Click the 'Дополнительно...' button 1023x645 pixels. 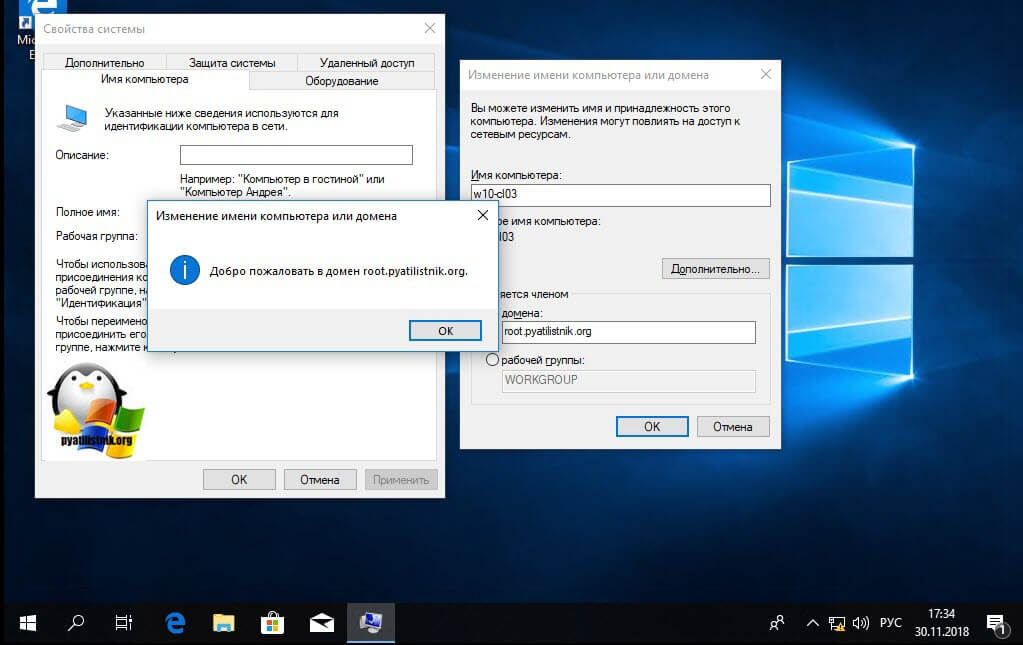pyautogui.click(x=715, y=269)
